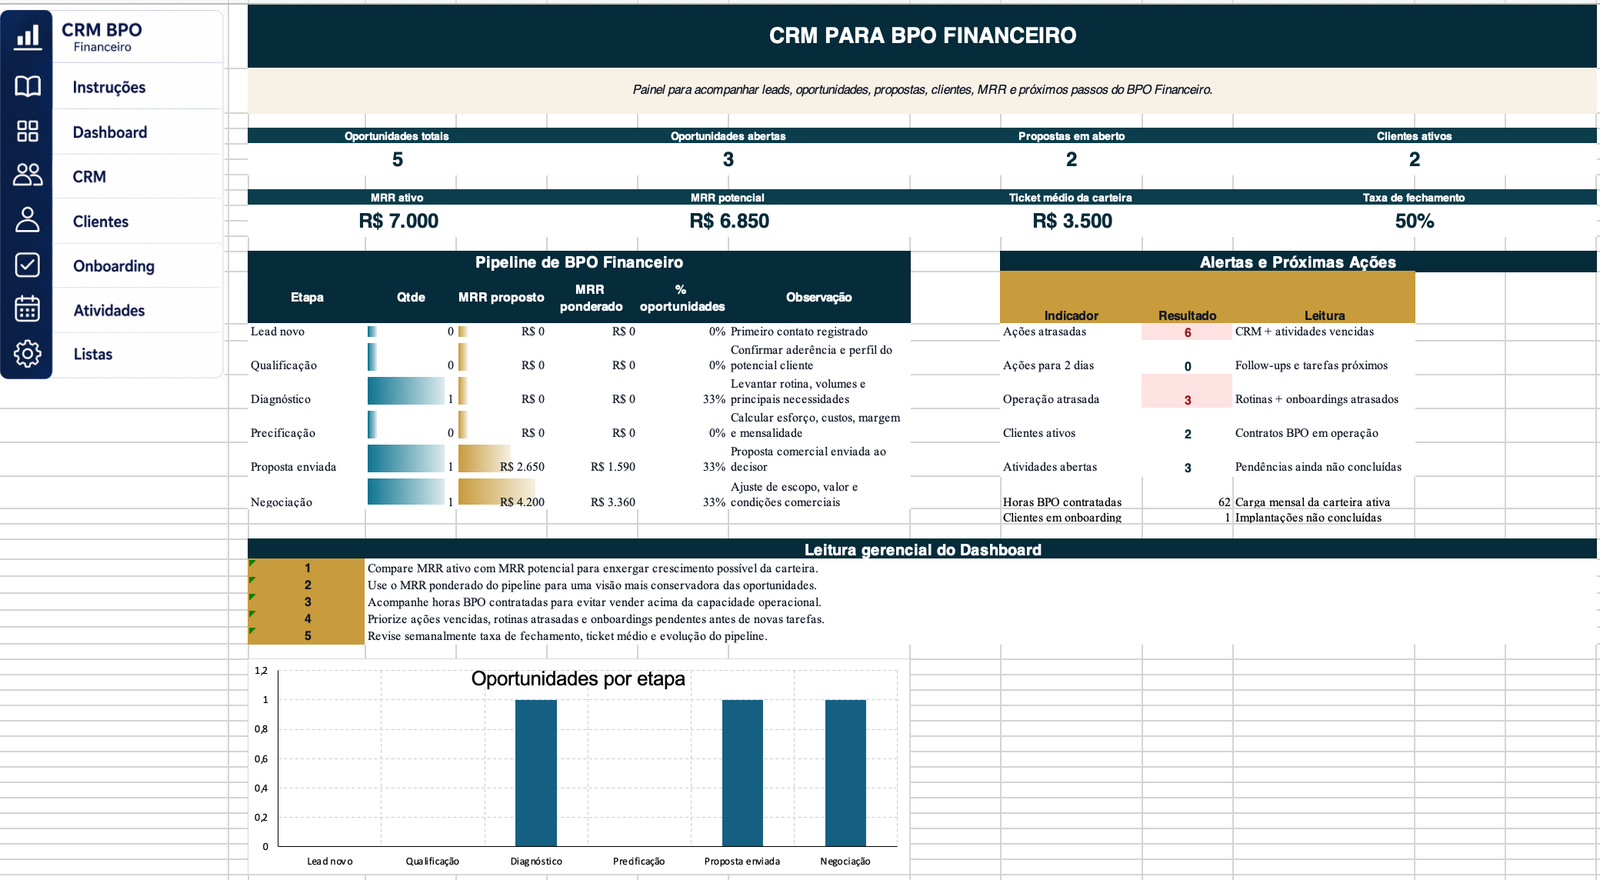Click the checkmark Onboarding icon
Image resolution: width=1600 pixels, height=880 pixels.
click(27, 264)
